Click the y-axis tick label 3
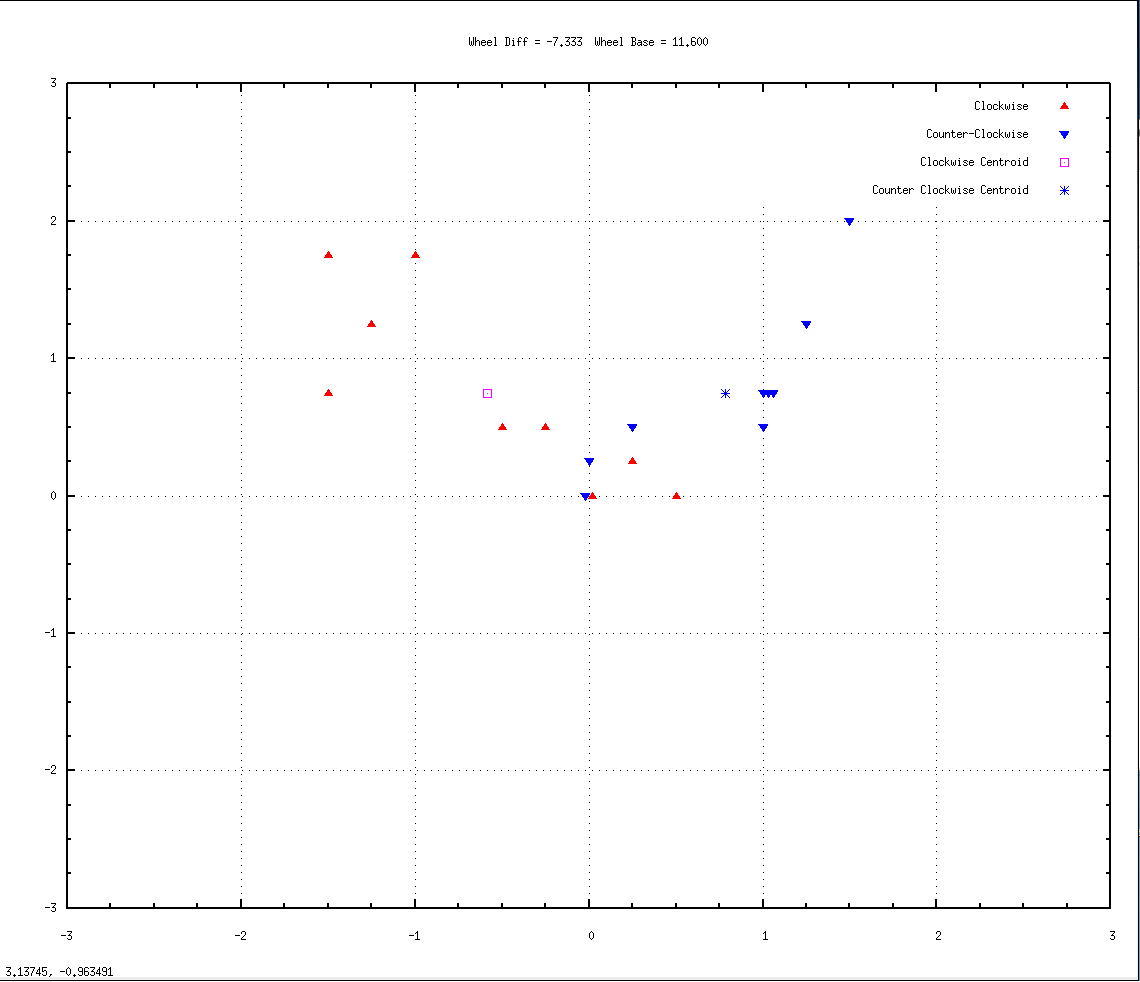1140x982 pixels. (53, 83)
